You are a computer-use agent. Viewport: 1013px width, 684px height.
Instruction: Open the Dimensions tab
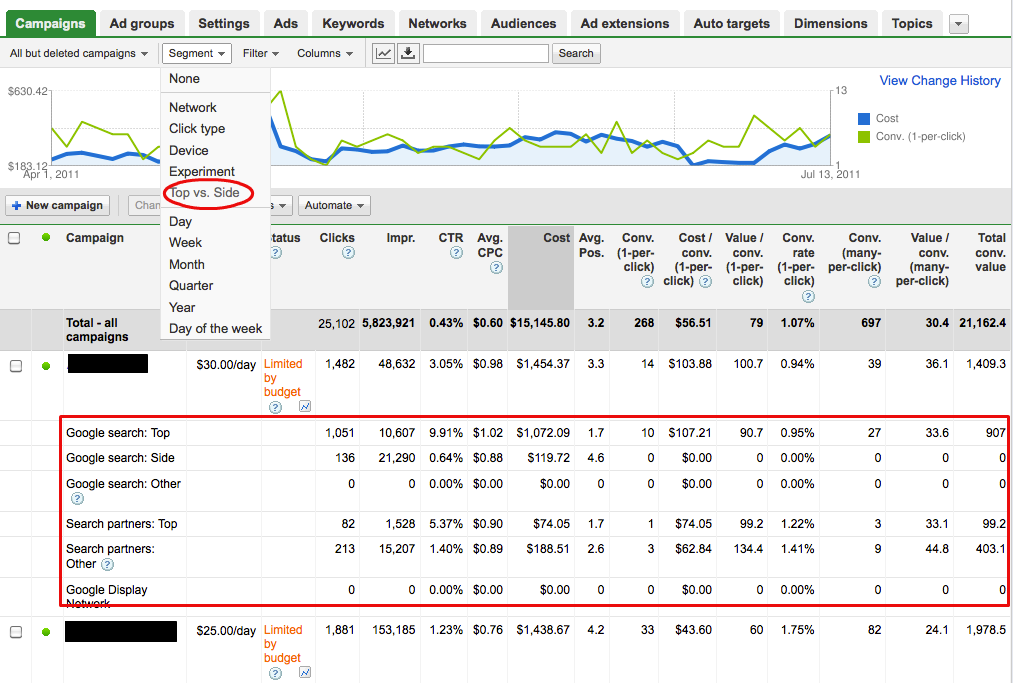click(831, 24)
